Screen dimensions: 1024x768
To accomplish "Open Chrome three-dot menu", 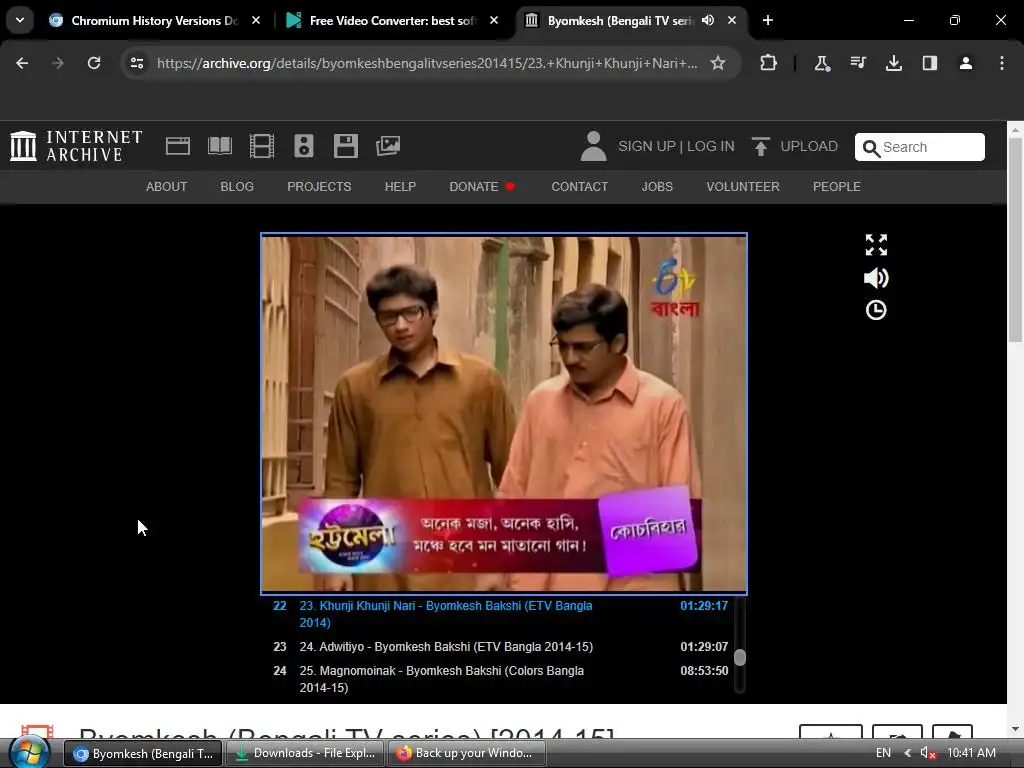I will point(1002,63).
